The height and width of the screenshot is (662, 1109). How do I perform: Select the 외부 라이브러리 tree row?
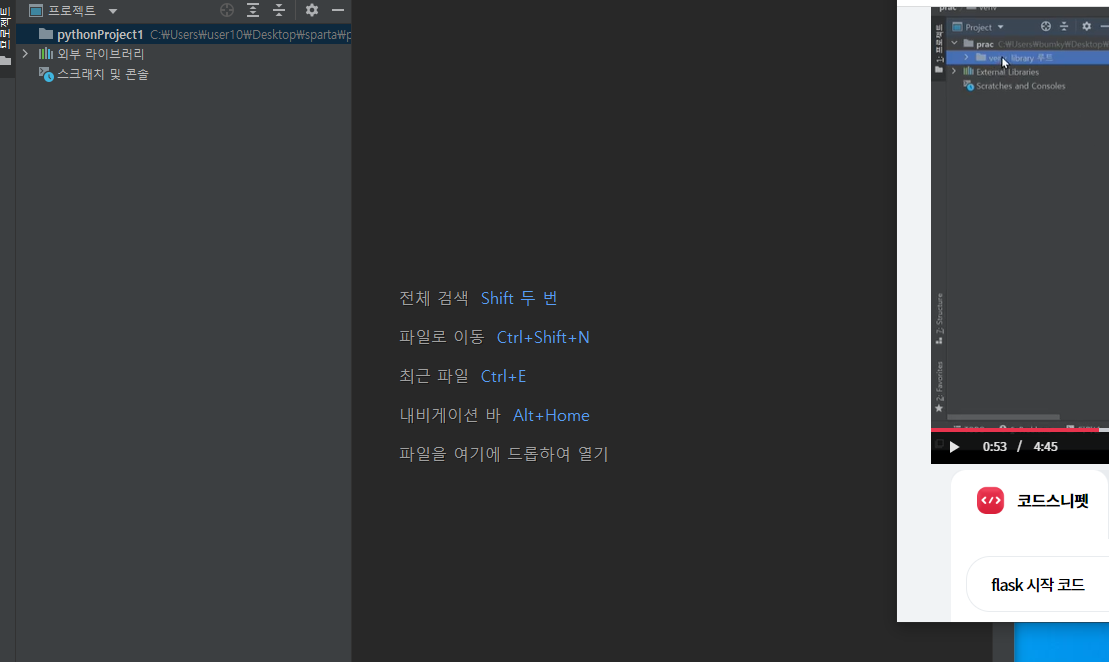tap(183, 54)
